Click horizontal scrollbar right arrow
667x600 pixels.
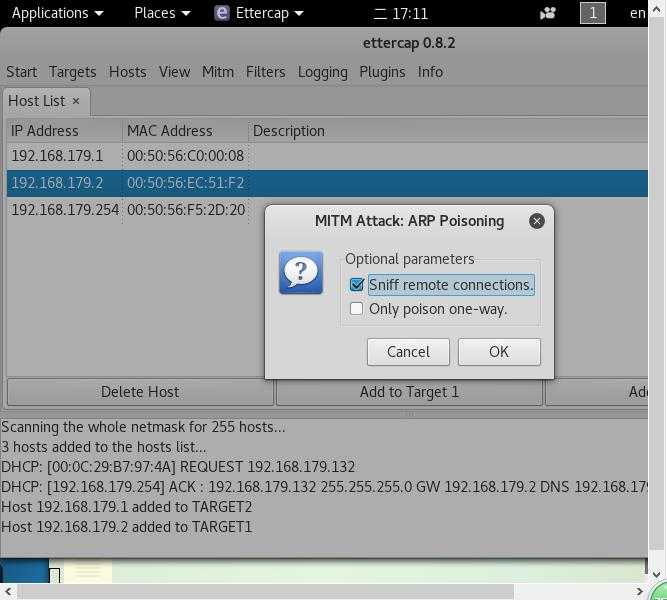[x=639, y=591]
